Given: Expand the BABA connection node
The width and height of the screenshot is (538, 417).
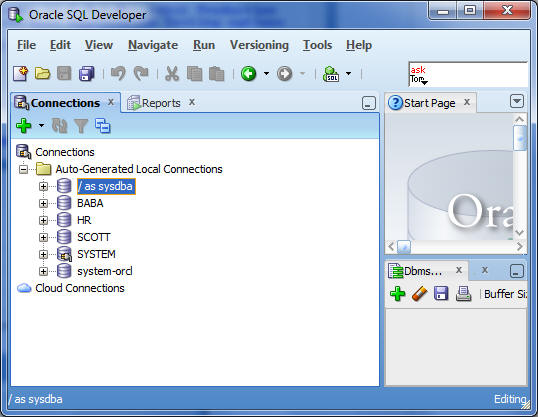Looking at the screenshot, I should point(43,204).
